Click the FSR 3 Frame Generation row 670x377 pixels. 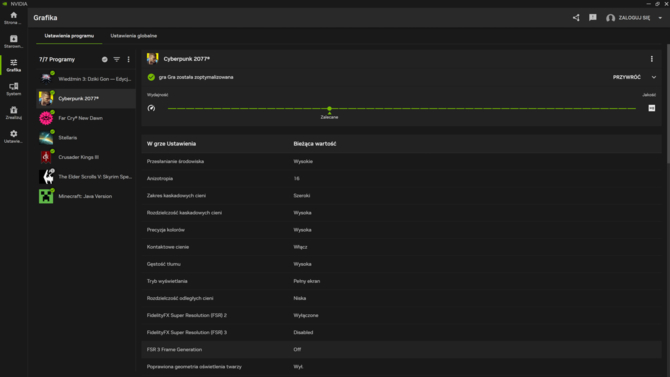point(401,349)
